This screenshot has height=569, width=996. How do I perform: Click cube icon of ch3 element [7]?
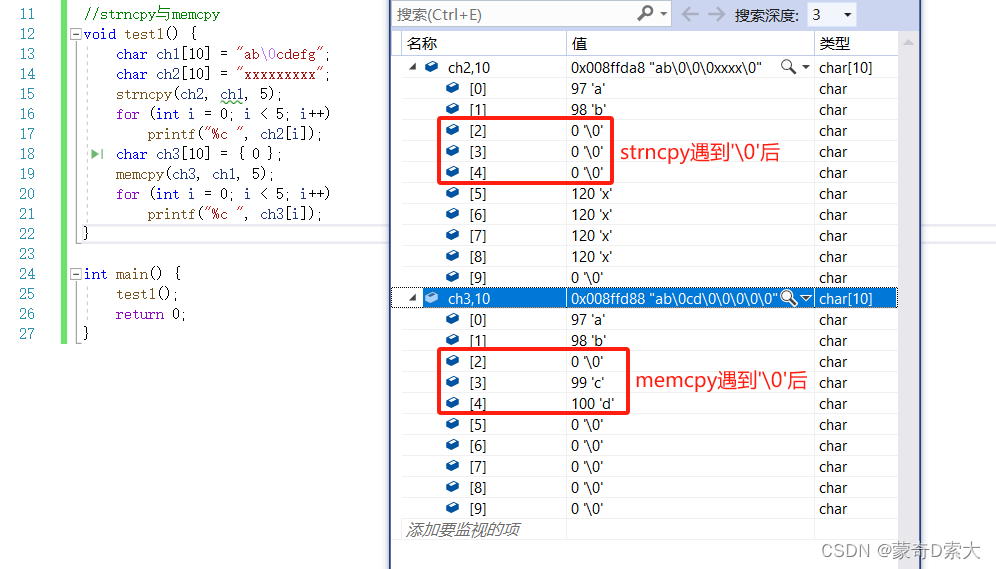(452, 465)
